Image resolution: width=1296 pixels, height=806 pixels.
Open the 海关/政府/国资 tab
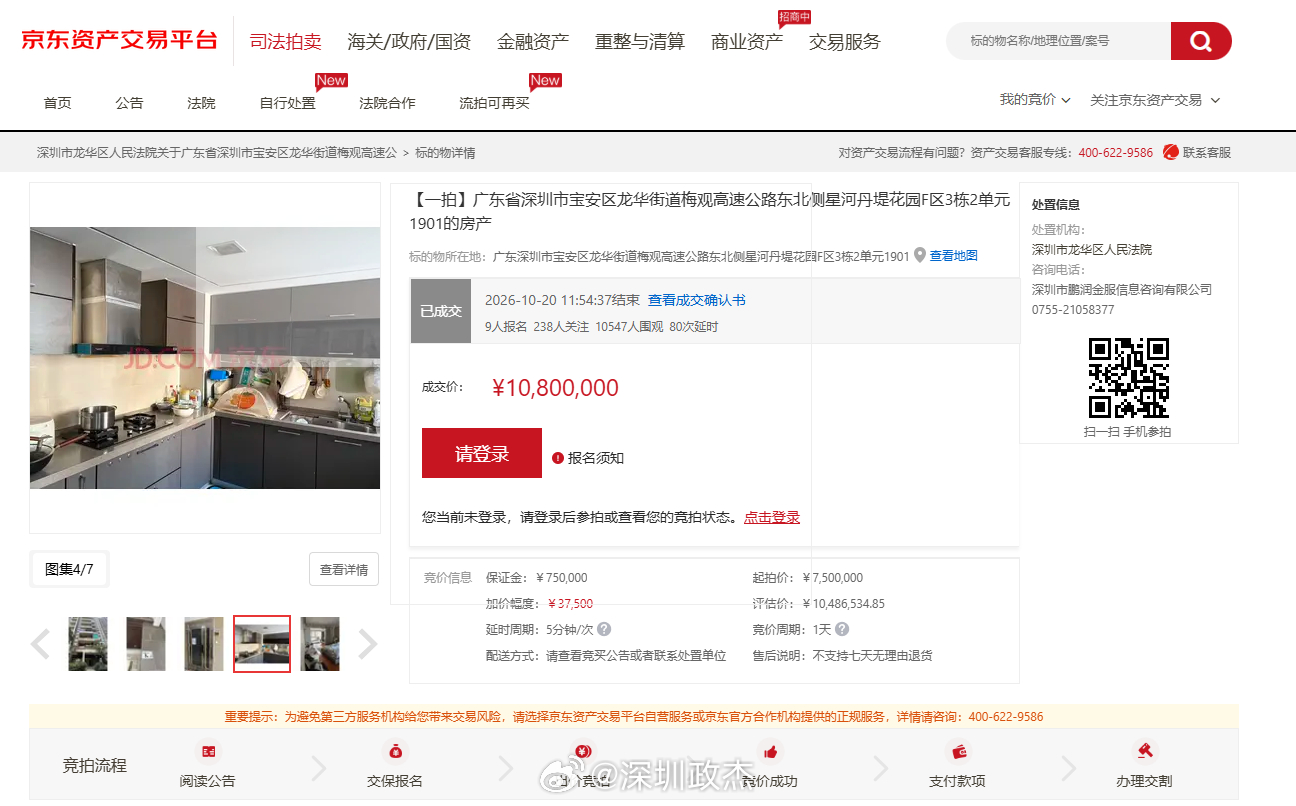(x=409, y=42)
